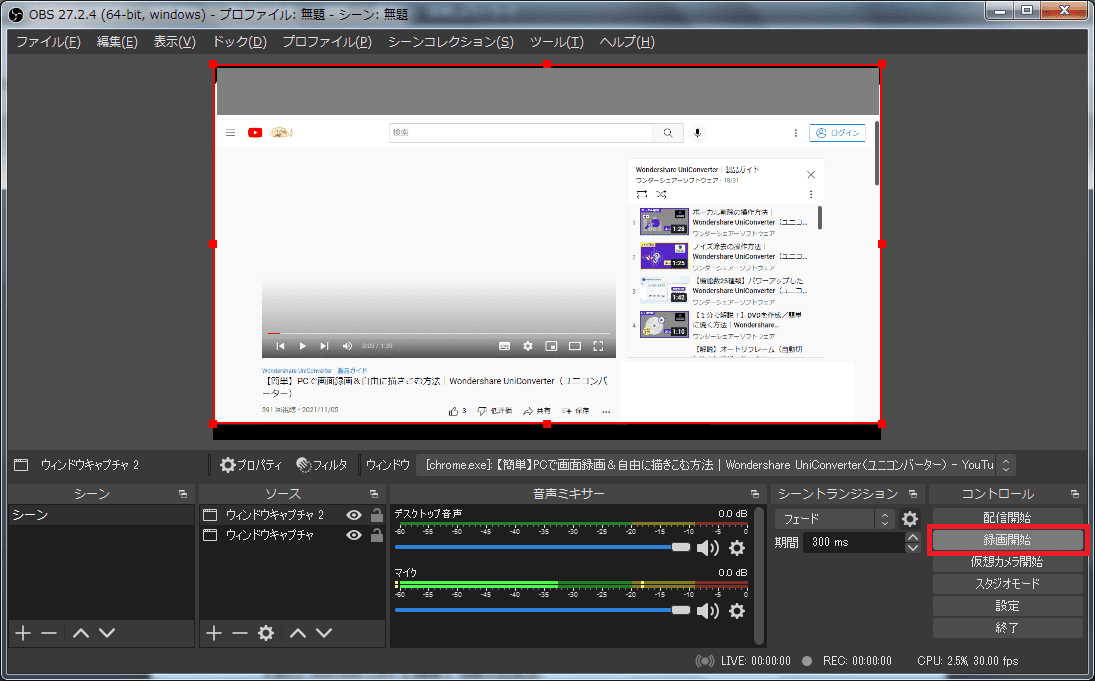Decrease the transition duration with down arrow
This screenshot has height=681, width=1095.
point(913,547)
